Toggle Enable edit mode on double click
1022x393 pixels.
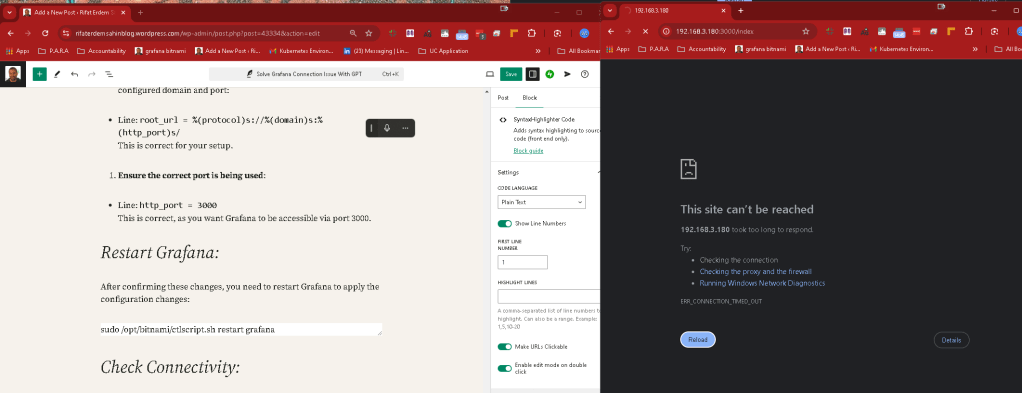504,368
